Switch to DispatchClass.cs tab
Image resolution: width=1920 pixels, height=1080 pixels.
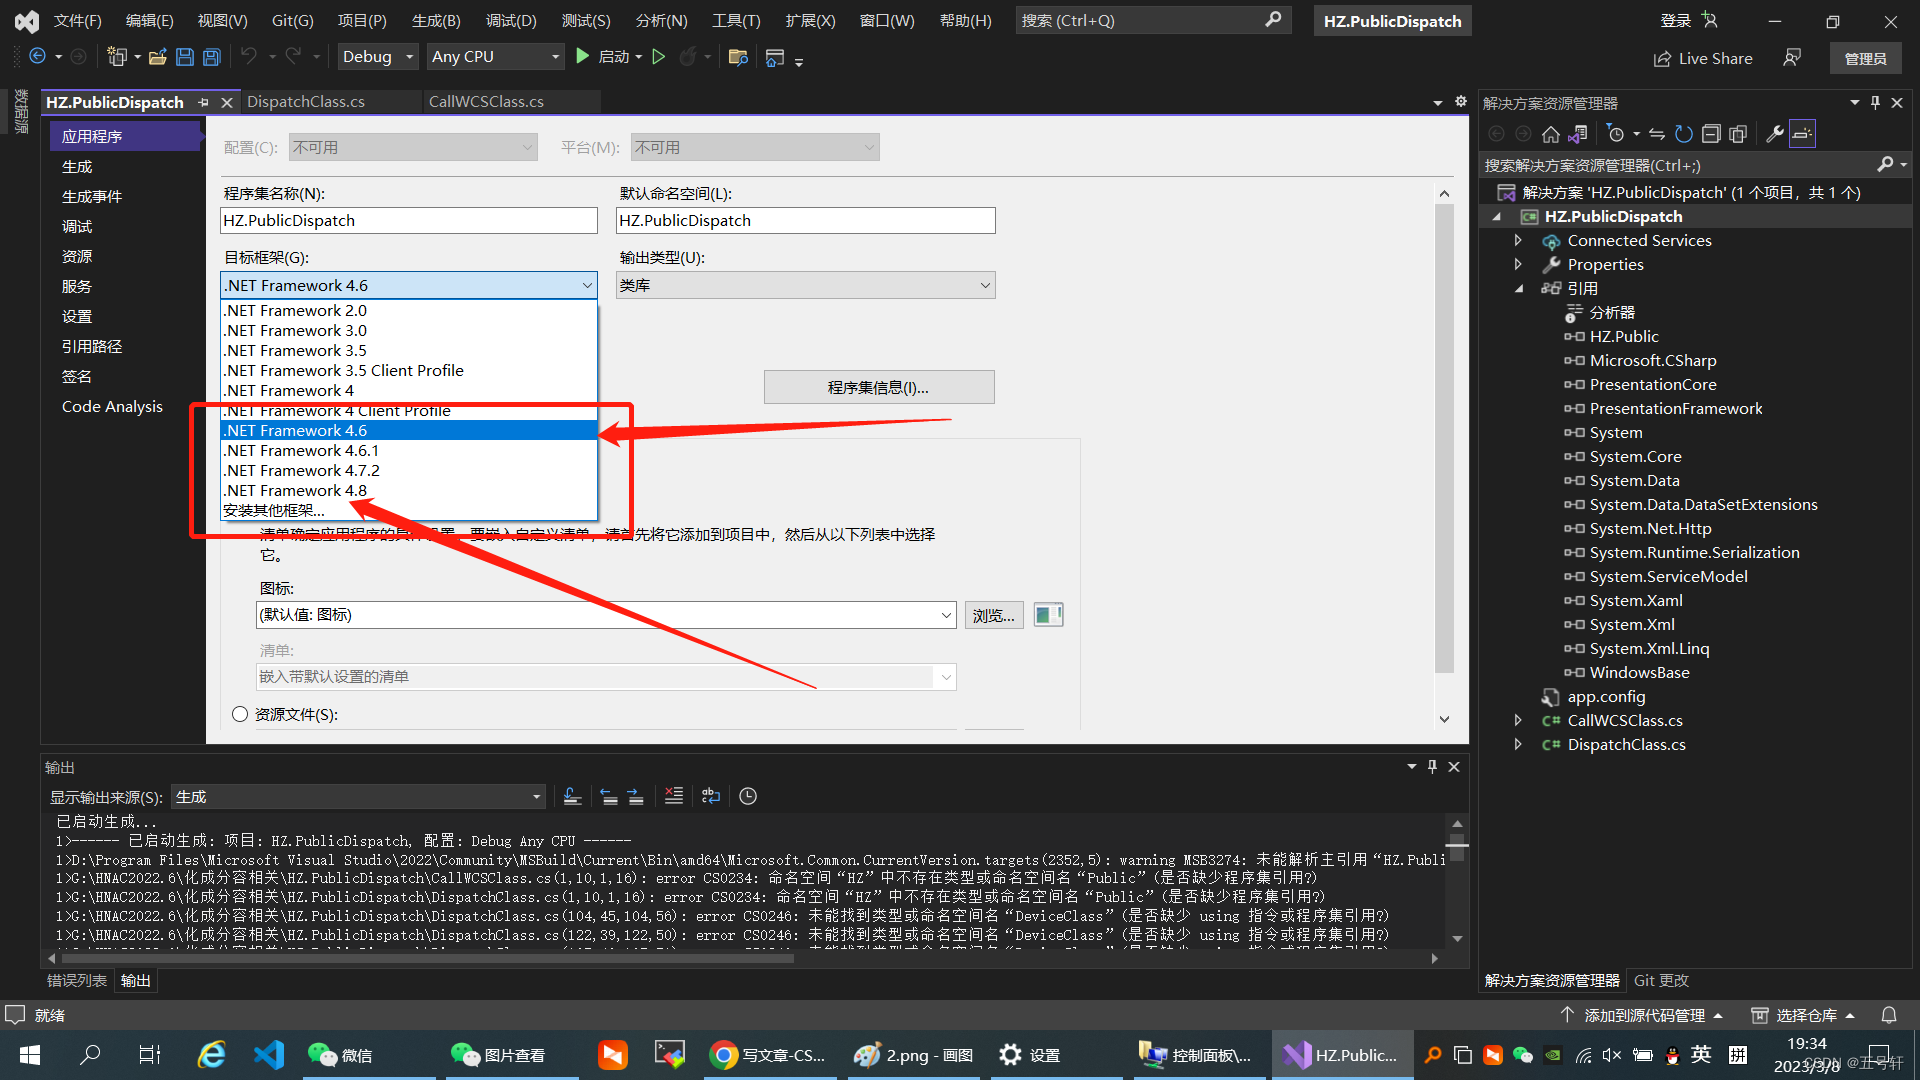click(306, 102)
